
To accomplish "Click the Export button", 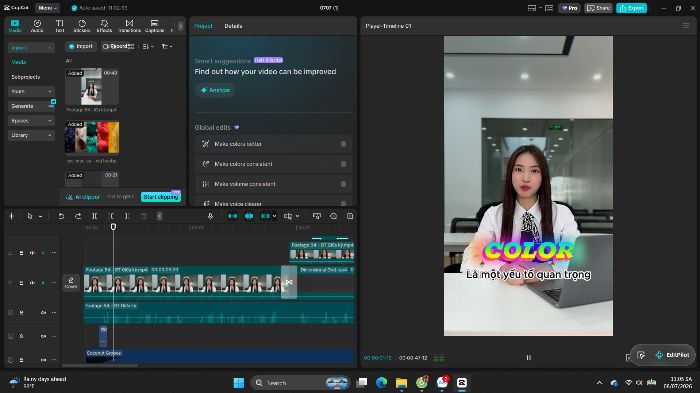I will (x=631, y=8).
